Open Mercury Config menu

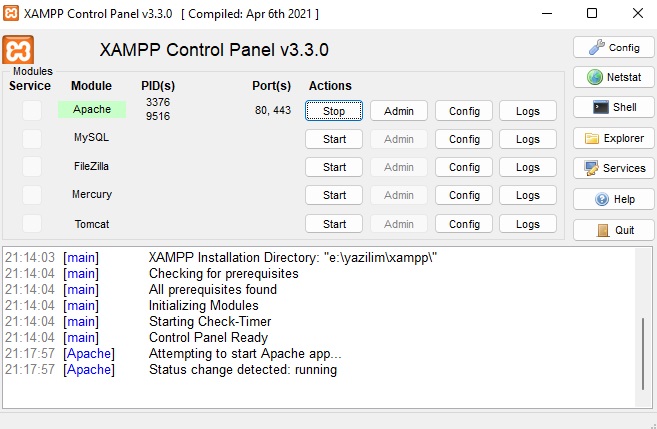[x=464, y=195]
